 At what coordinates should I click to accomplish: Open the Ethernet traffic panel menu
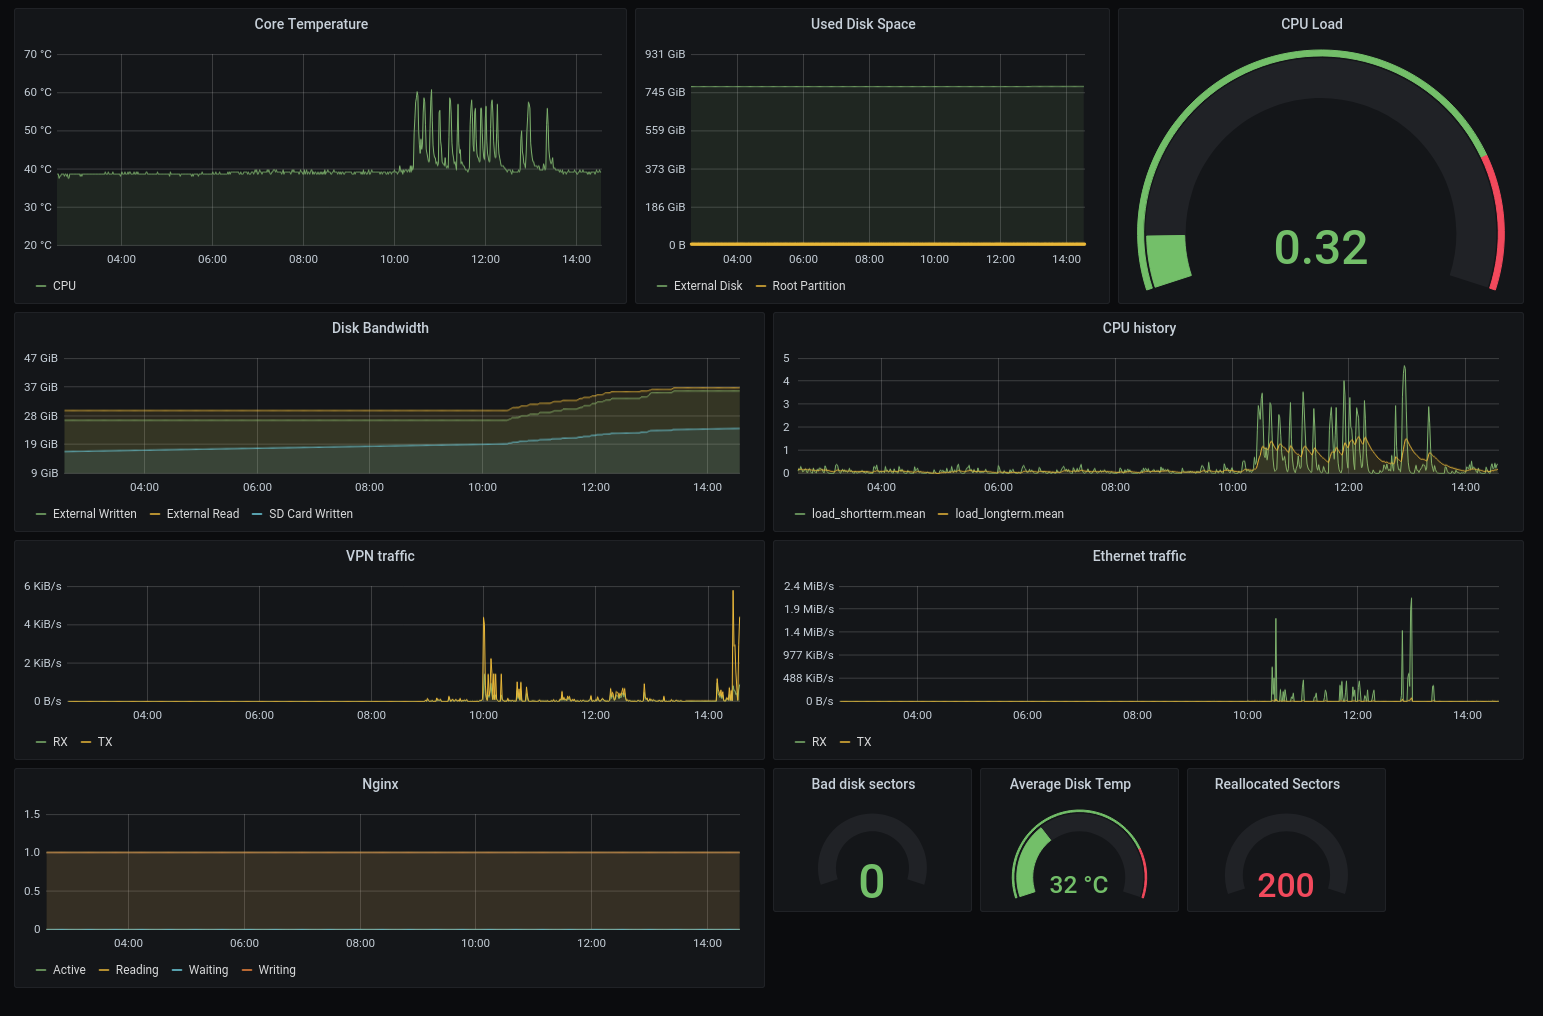(x=1139, y=556)
